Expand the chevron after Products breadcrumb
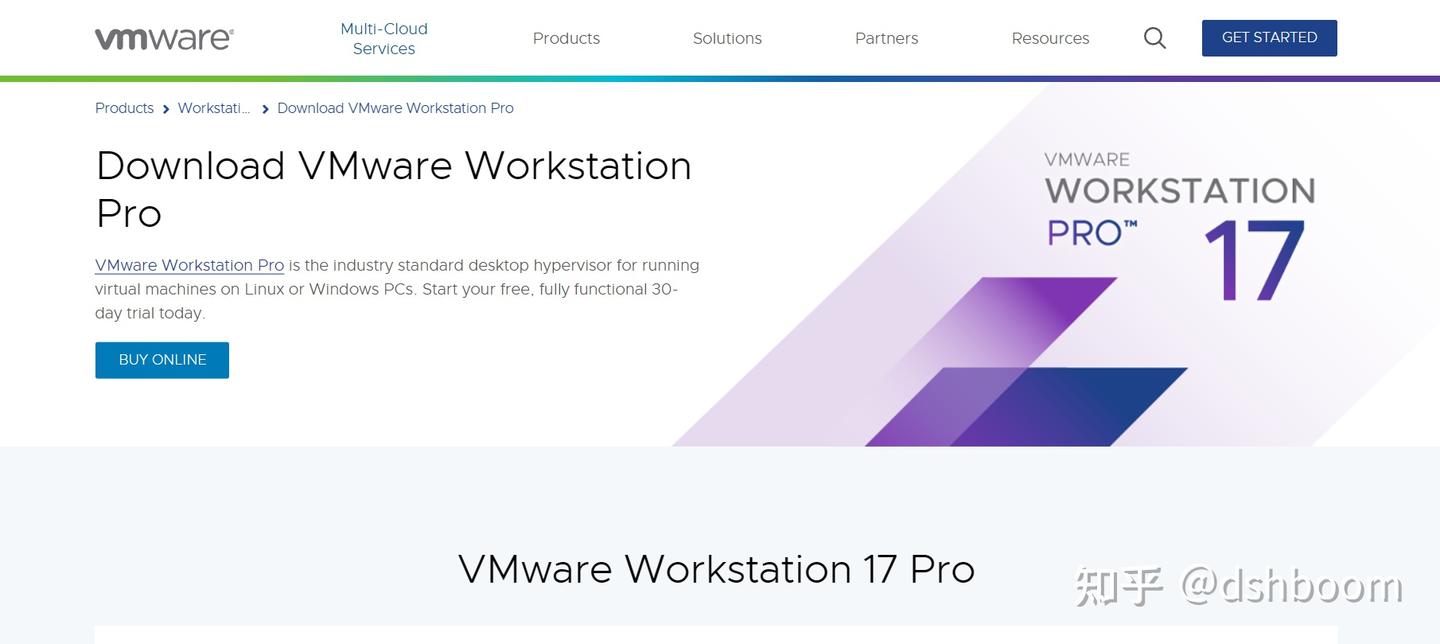 165,108
